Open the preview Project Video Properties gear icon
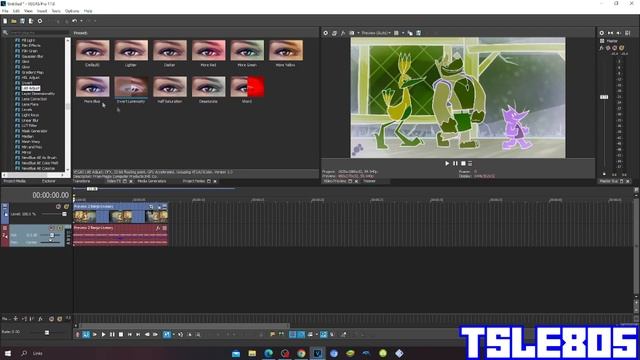640x360 pixels. coord(325,33)
